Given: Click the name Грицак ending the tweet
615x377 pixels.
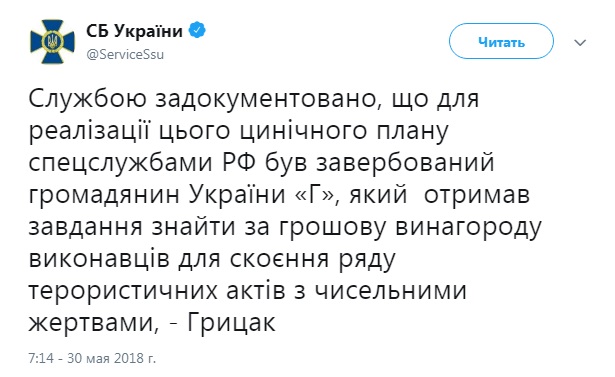Looking at the screenshot, I should (231, 323).
